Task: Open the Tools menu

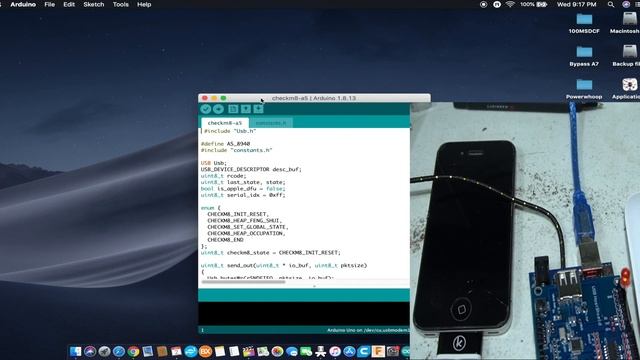Action: [120, 4]
